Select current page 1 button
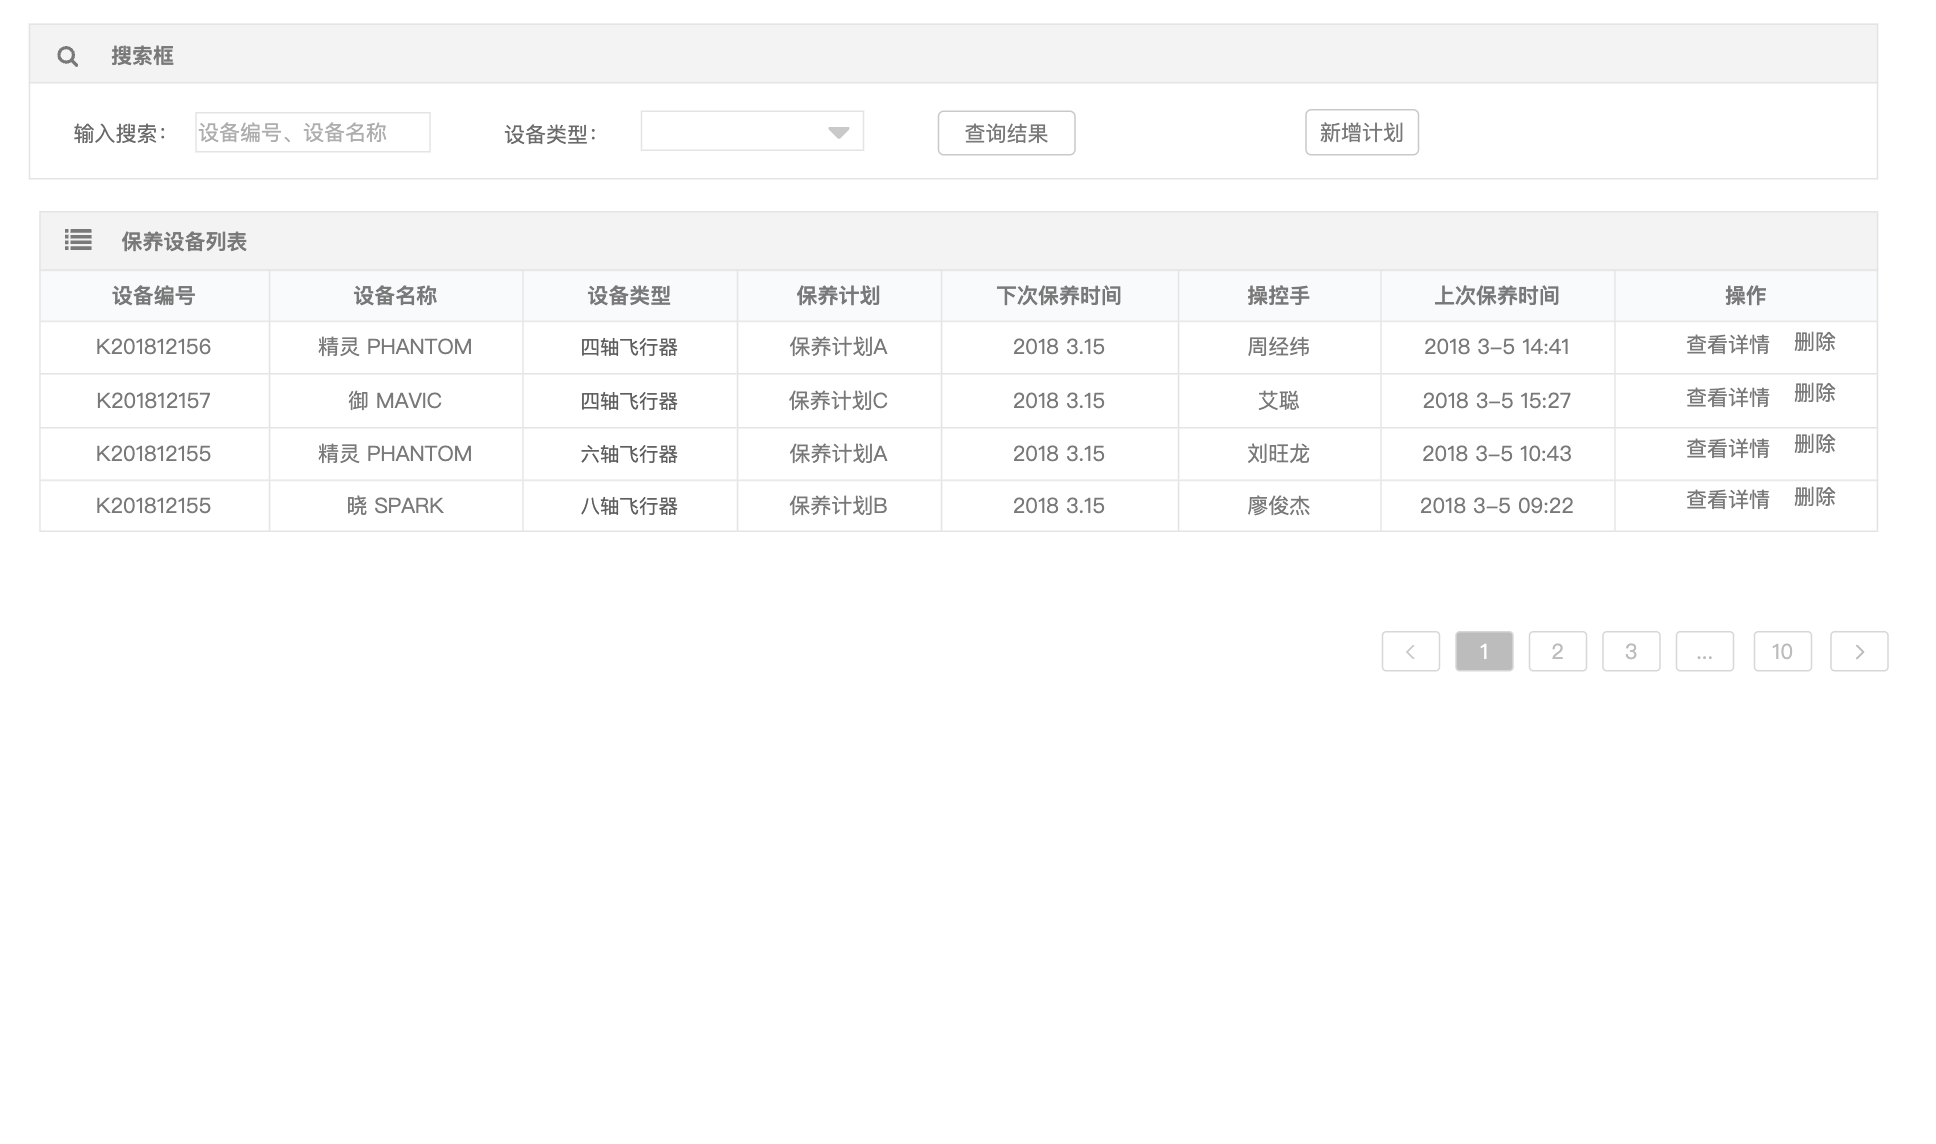This screenshot has height=1144, width=1936. tap(1483, 652)
